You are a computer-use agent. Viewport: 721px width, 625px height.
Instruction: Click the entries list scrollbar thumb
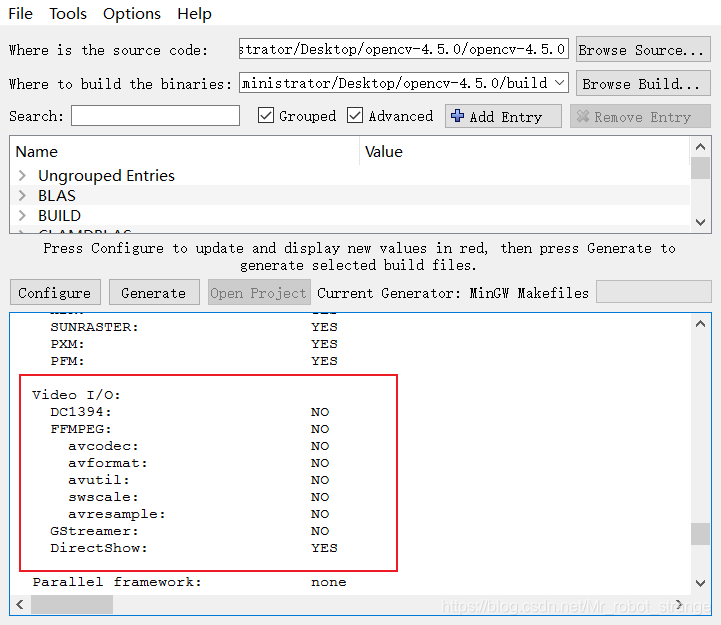click(x=700, y=168)
